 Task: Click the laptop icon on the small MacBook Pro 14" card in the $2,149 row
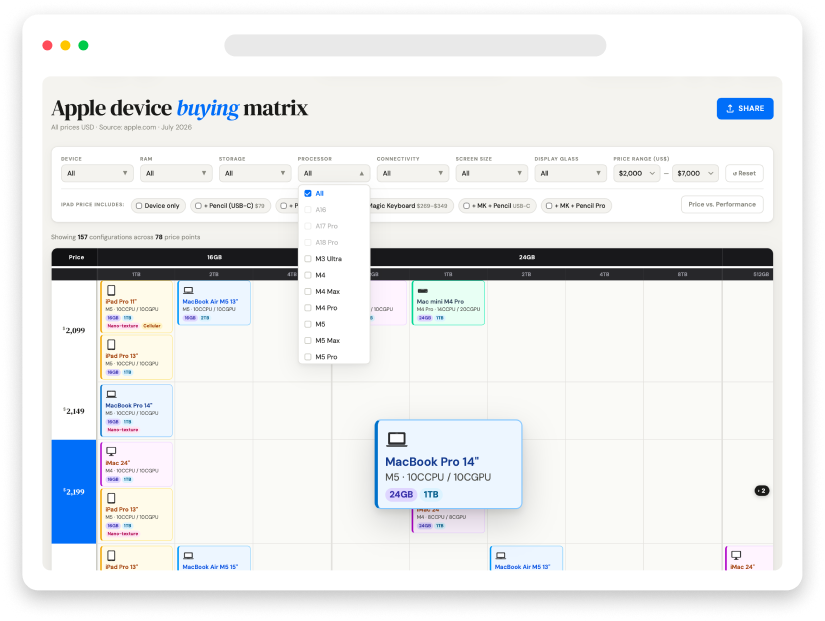111,394
